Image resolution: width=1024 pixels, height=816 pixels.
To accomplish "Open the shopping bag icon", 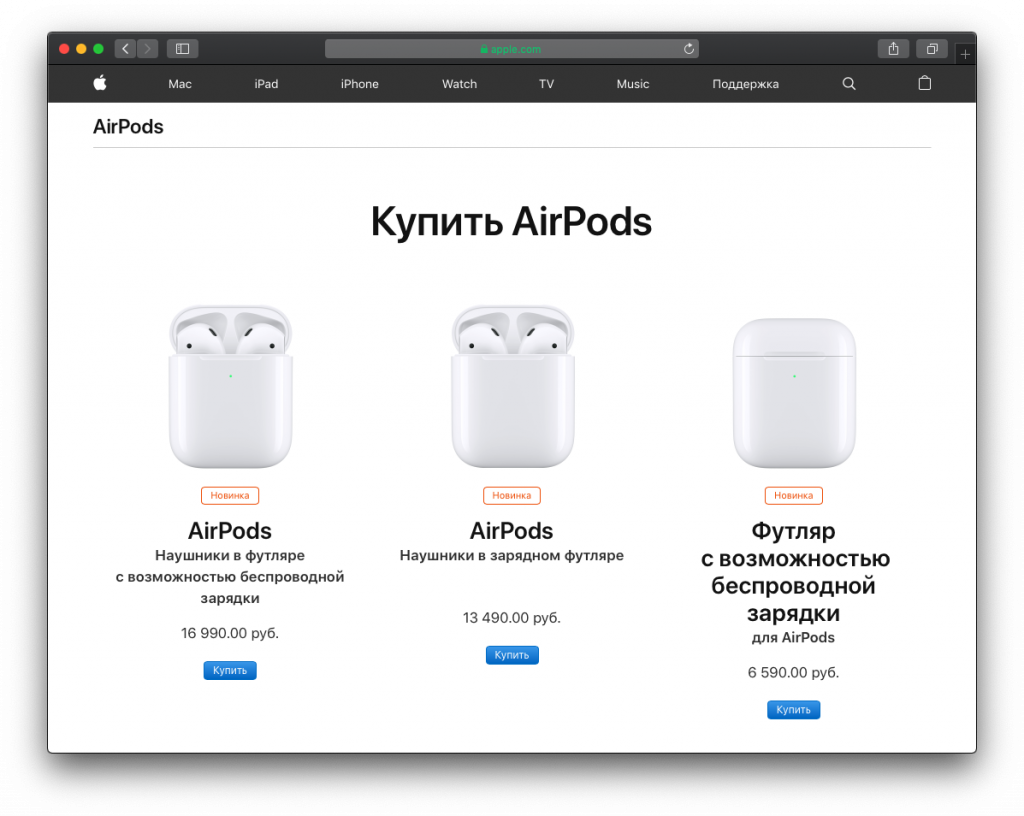I will click(x=924, y=83).
